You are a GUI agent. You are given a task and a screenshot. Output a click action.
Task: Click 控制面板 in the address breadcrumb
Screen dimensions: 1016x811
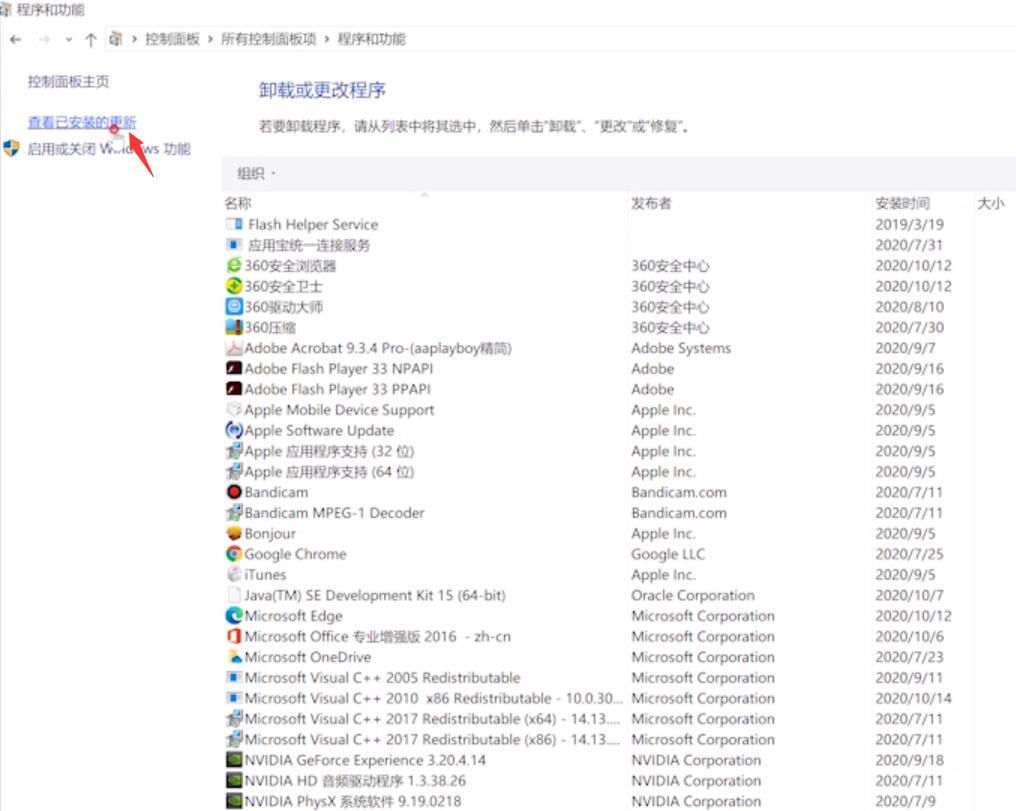point(172,40)
